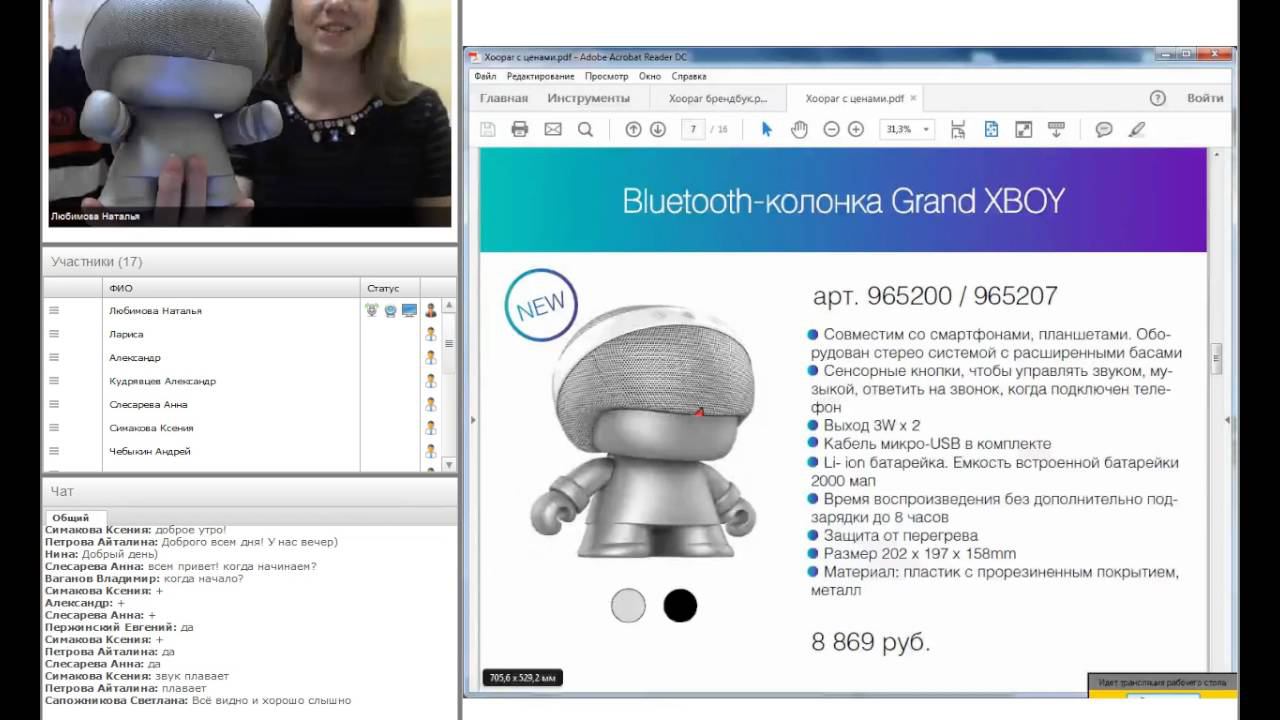Viewport: 1280px width, 720px height.
Task: Click the microphone status icon for Любимова Наталья
Action: (372, 311)
